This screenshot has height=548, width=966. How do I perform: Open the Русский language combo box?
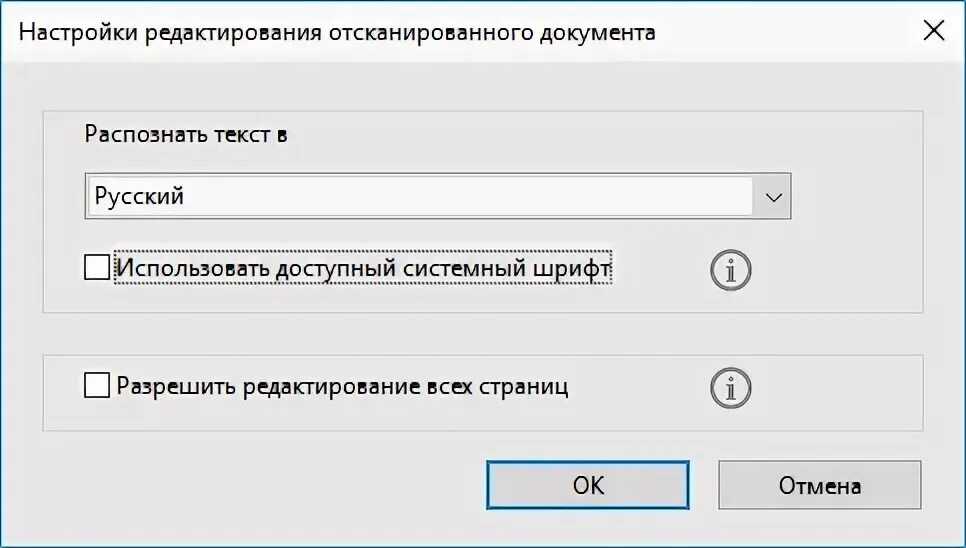click(437, 196)
